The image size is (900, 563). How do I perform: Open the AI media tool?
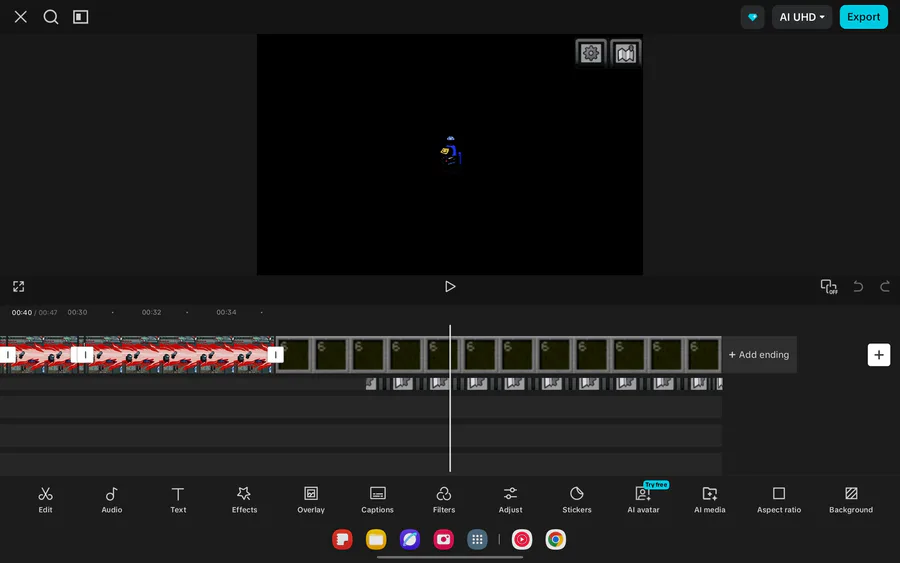tap(709, 500)
